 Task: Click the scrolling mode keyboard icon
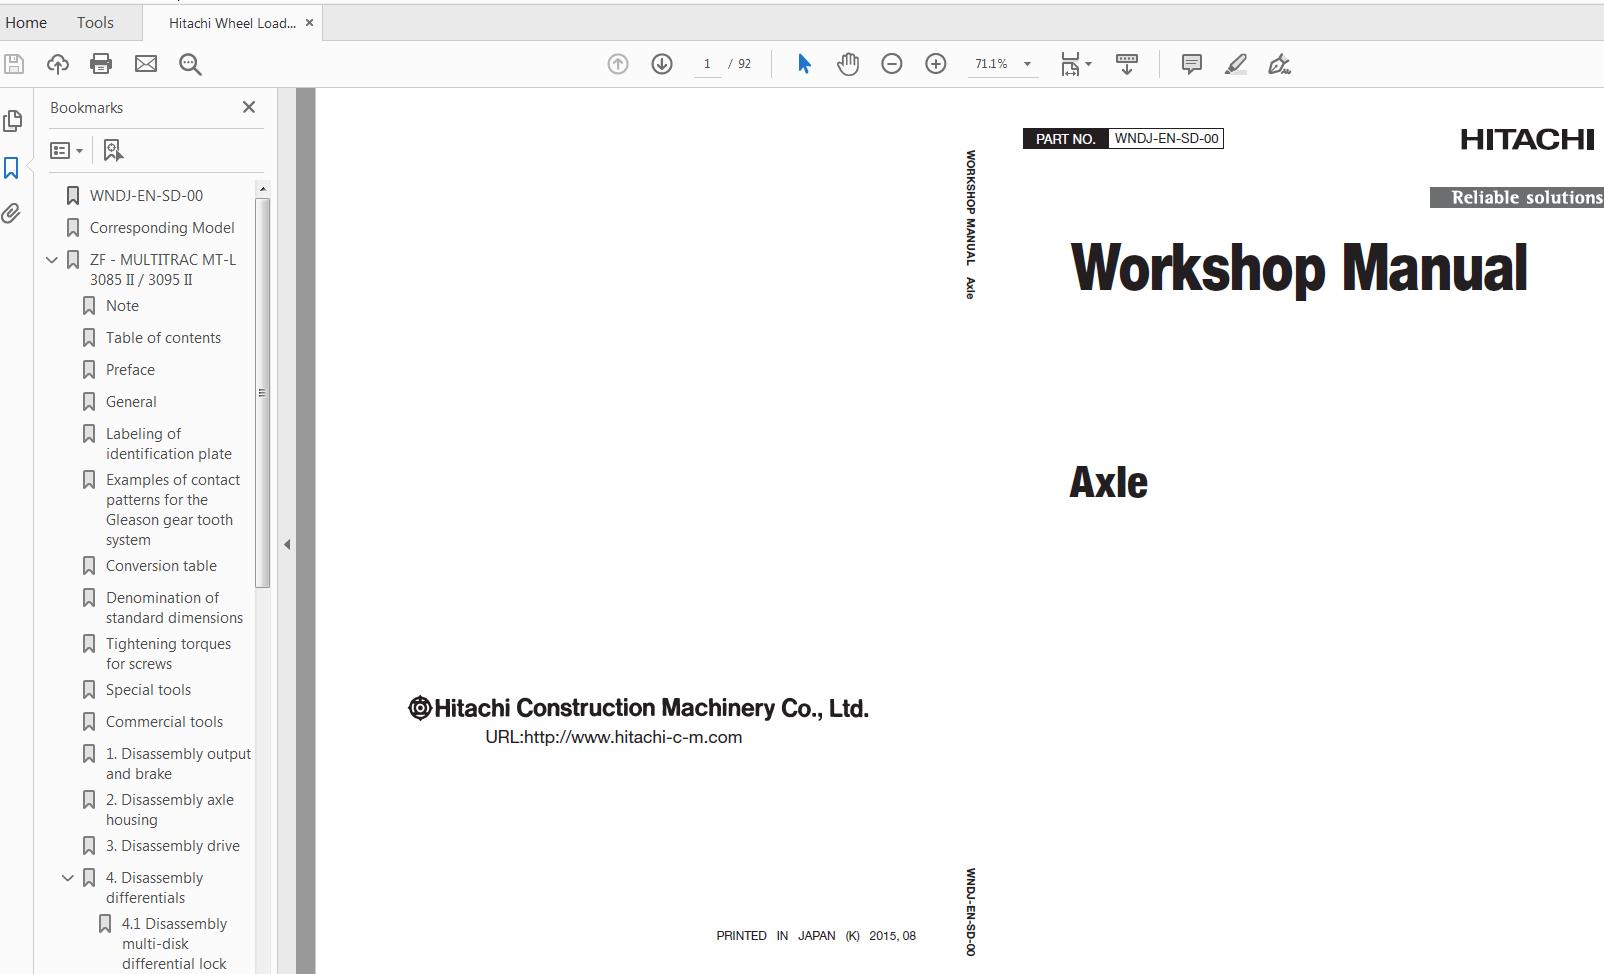click(x=1127, y=64)
